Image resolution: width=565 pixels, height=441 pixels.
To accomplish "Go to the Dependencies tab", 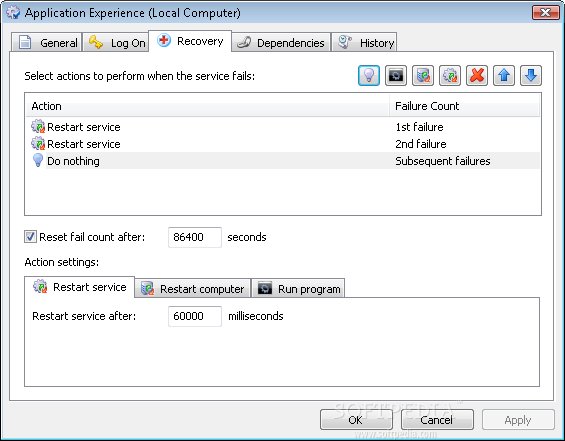I will (x=281, y=43).
